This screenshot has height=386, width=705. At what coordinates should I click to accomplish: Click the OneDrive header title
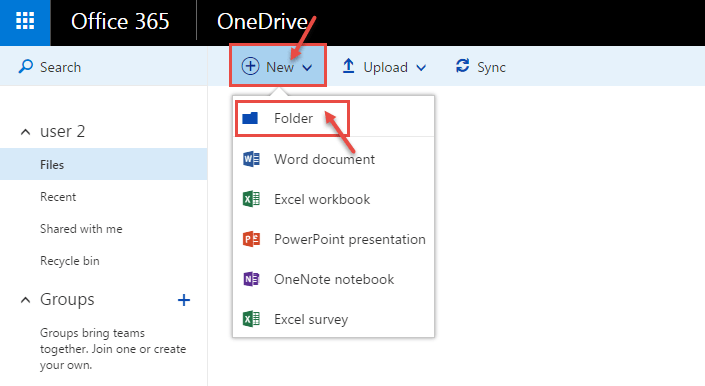pos(262,21)
